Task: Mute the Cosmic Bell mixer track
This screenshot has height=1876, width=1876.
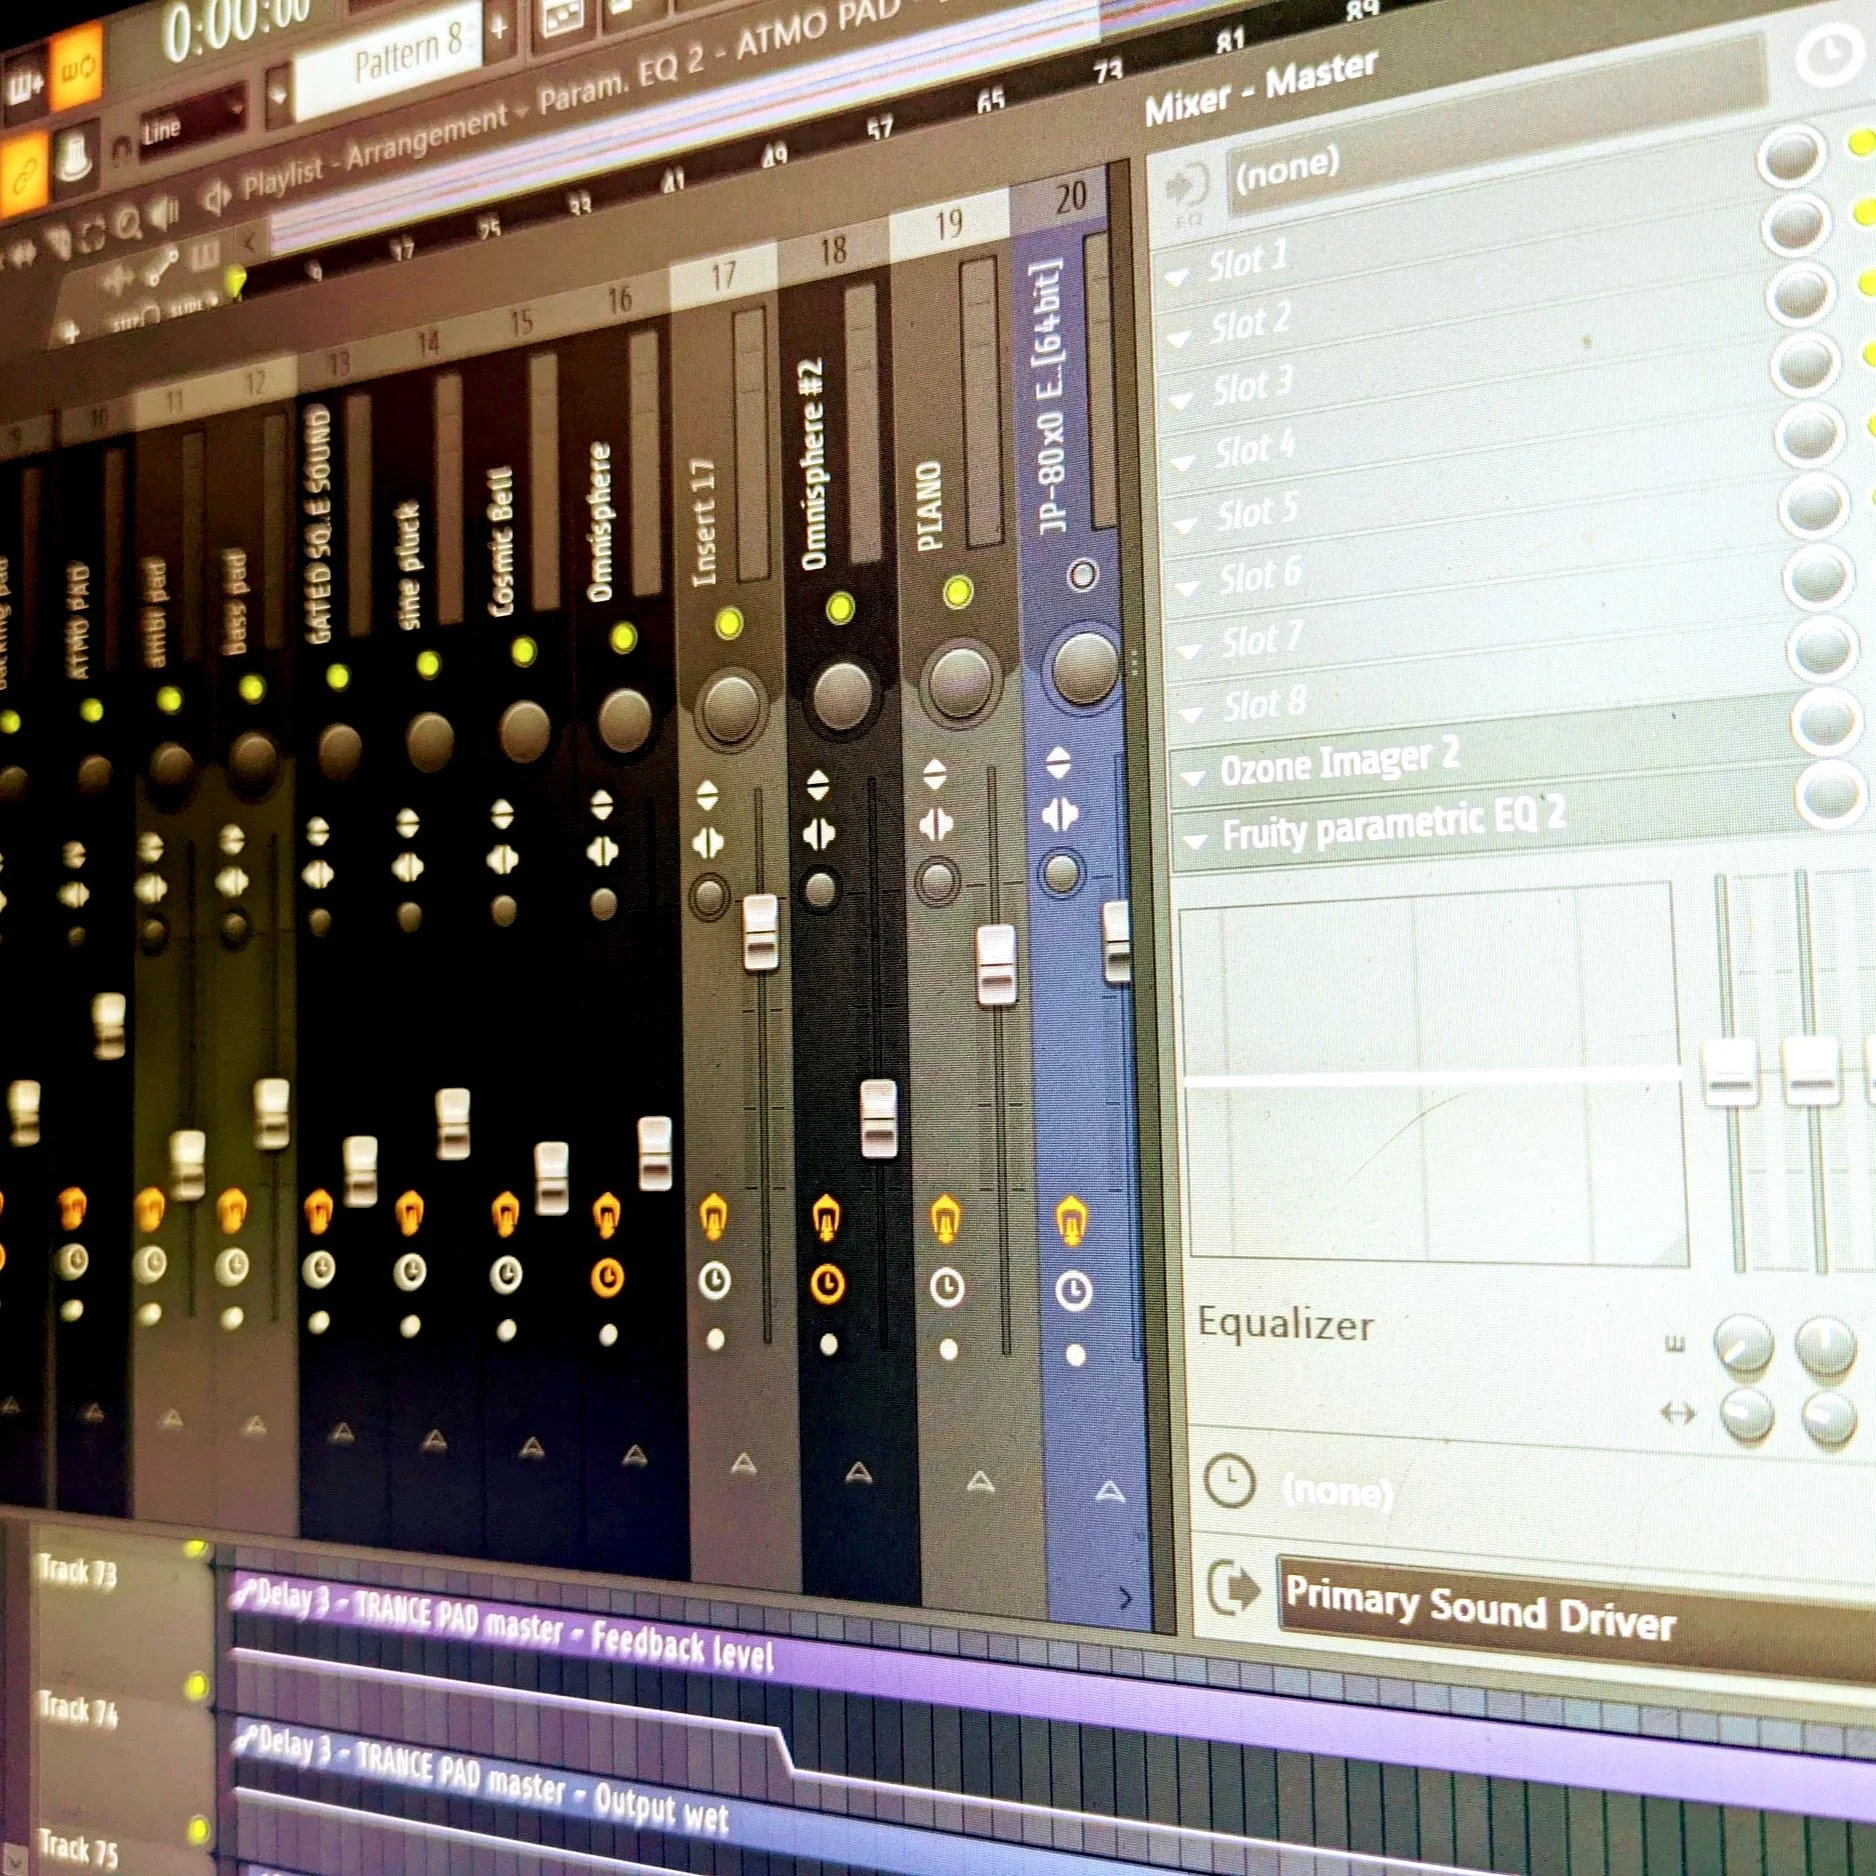Action: pos(523,652)
